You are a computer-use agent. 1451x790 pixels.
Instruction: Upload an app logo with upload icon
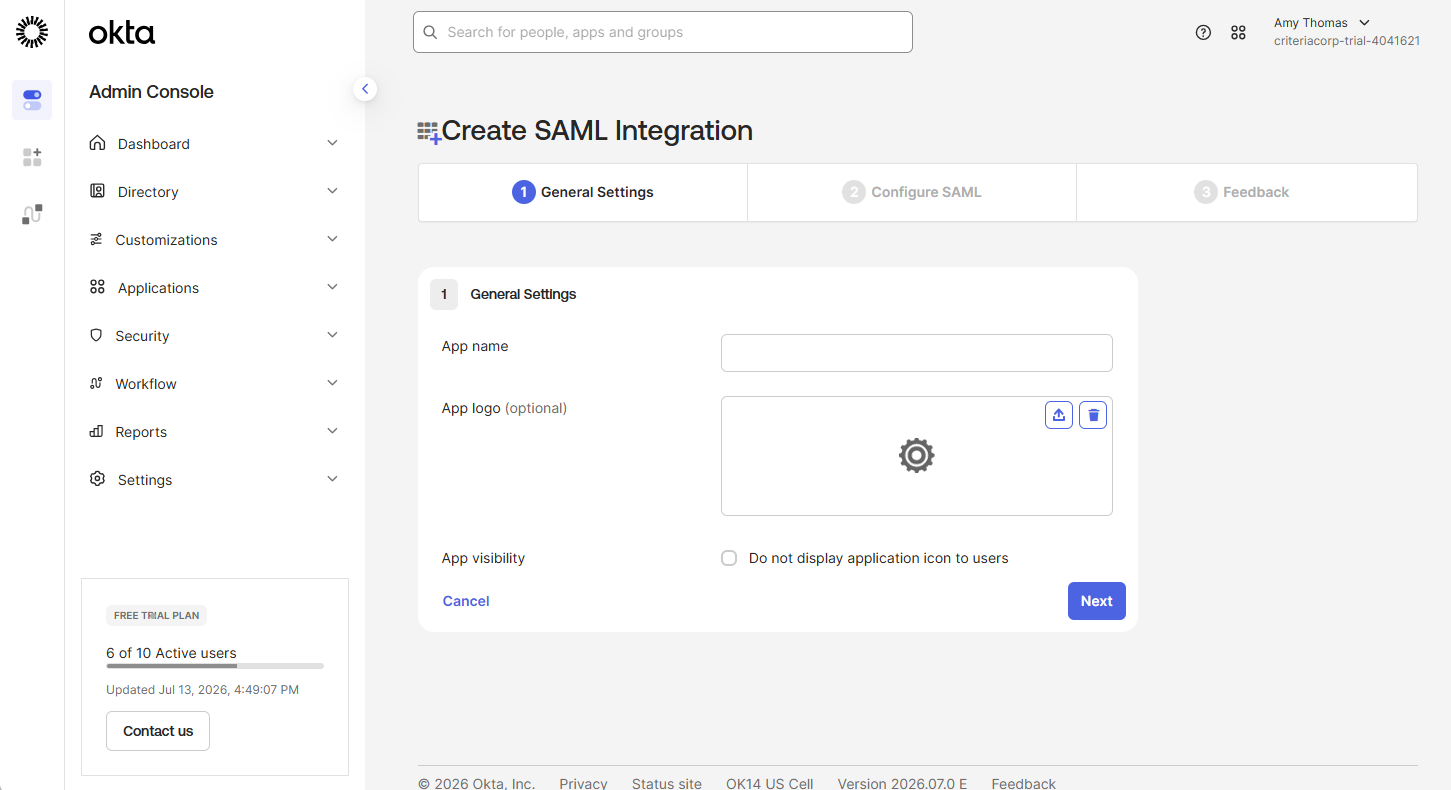point(1059,415)
